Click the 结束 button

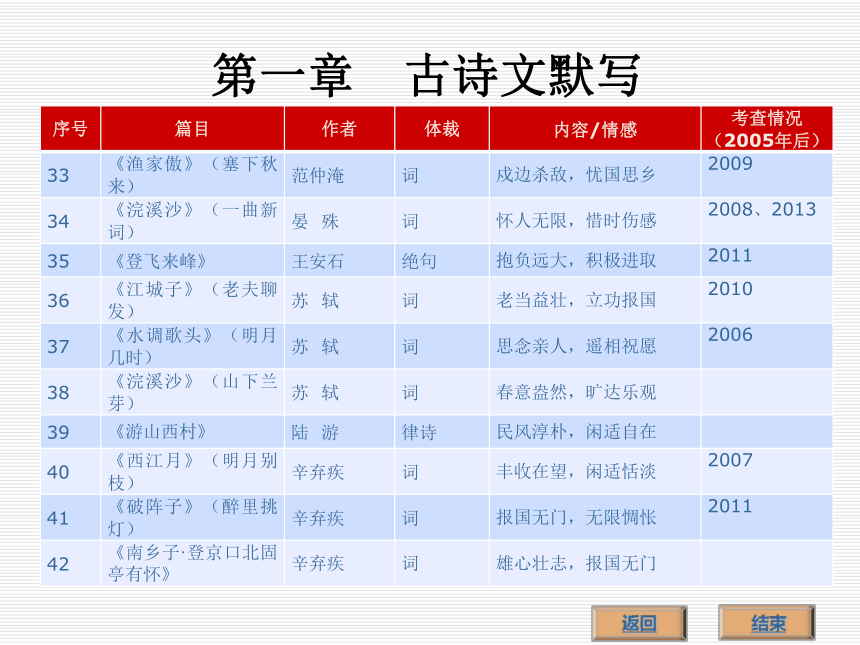tap(767, 623)
